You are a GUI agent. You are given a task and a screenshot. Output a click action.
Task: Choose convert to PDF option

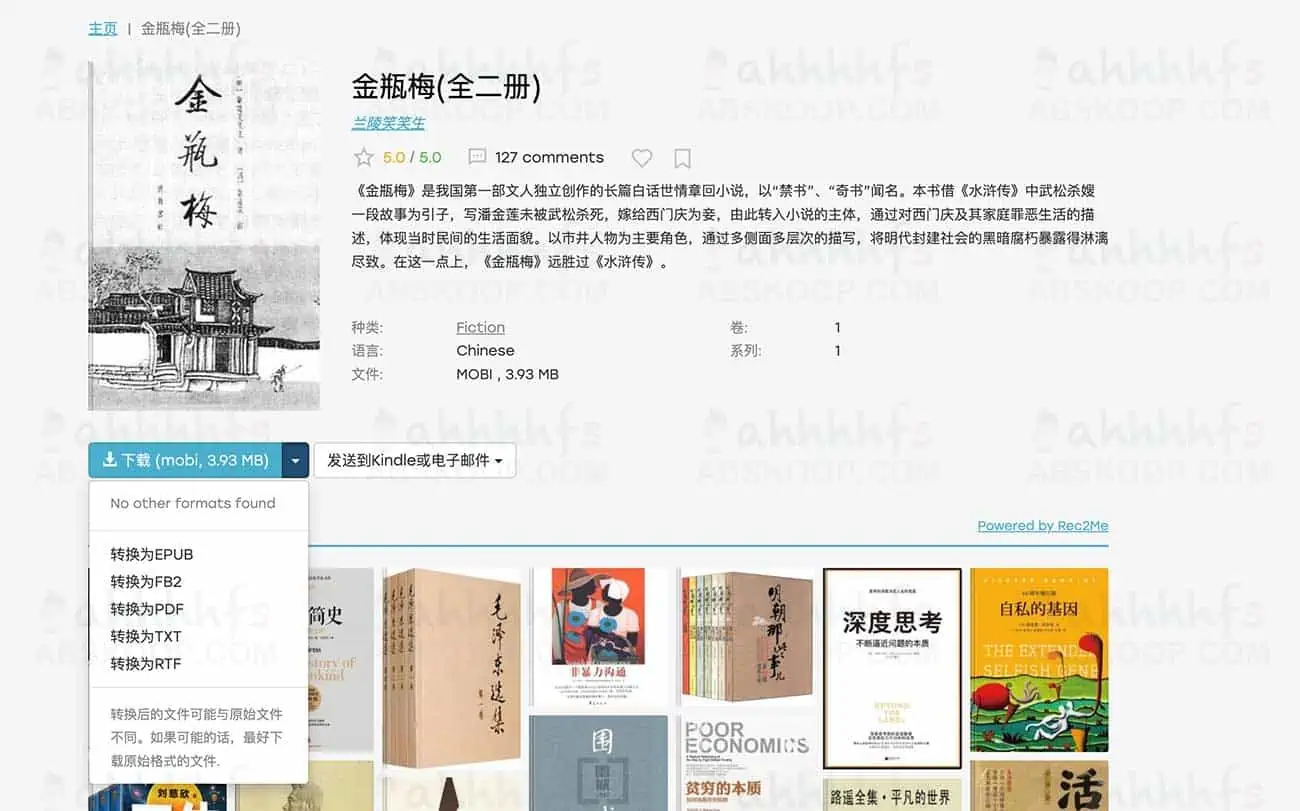coord(147,609)
